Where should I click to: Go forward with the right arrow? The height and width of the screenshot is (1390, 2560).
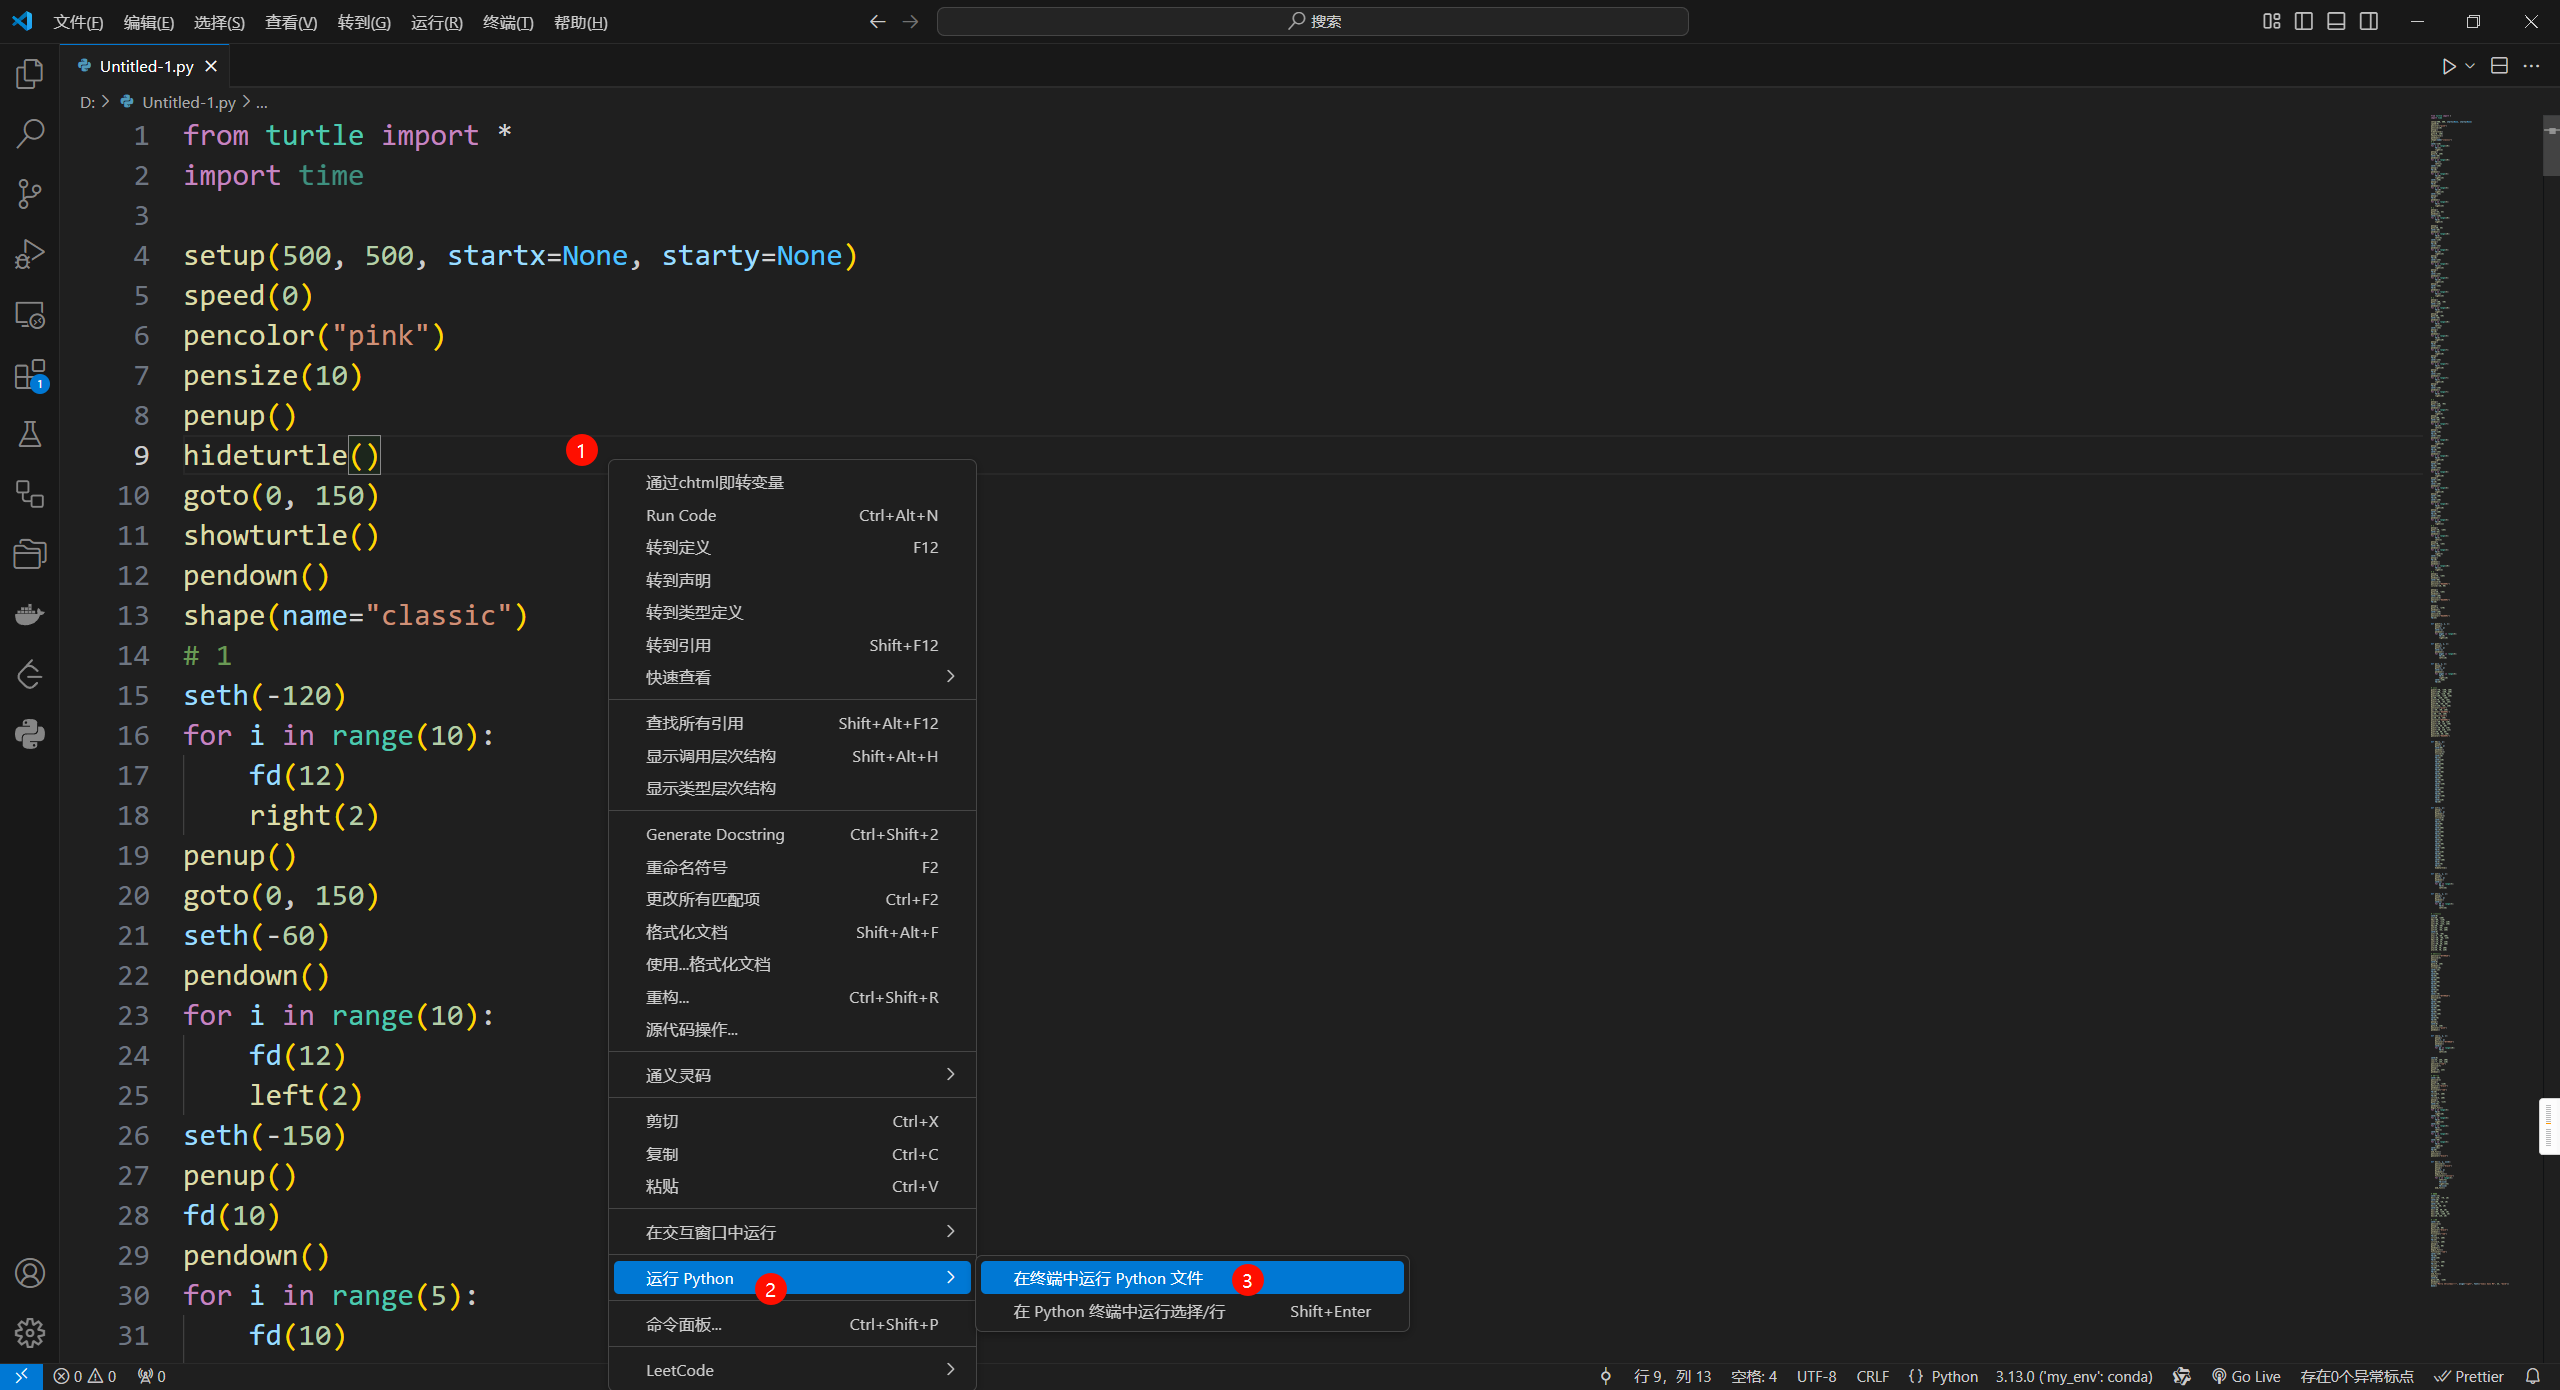point(910,21)
